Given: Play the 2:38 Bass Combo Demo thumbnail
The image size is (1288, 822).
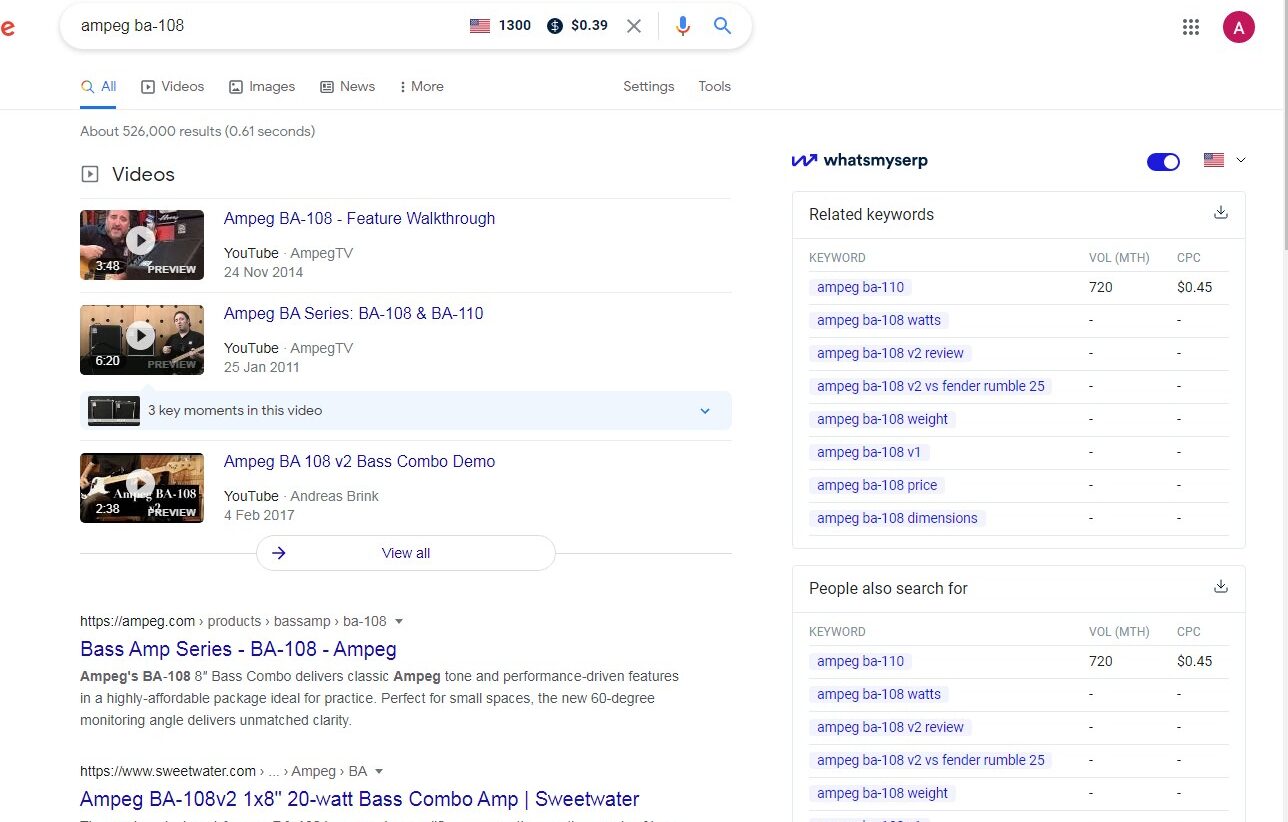Looking at the screenshot, I should point(142,488).
